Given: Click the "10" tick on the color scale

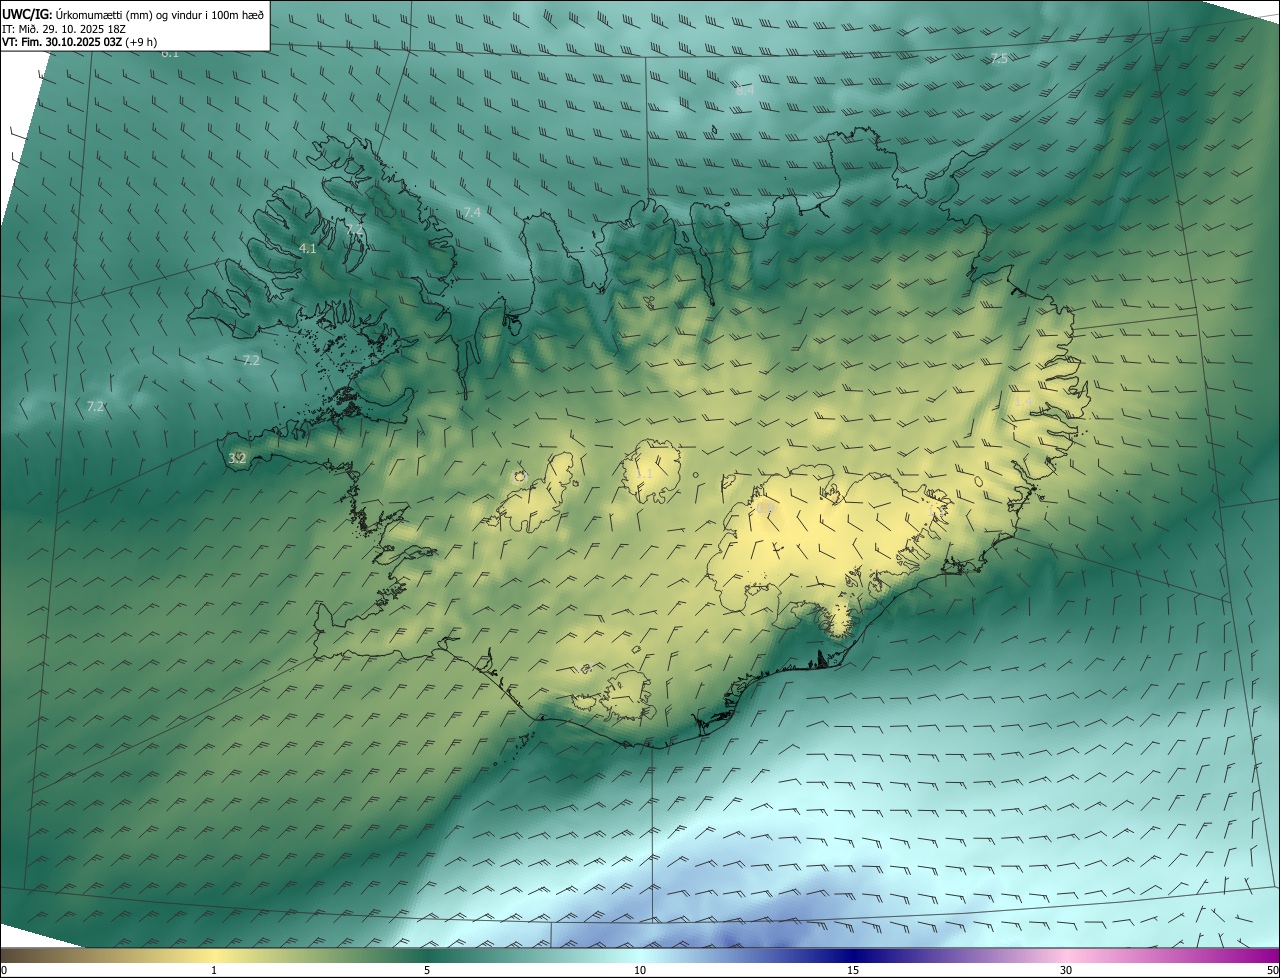Looking at the screenshot, I should tap(640, 971).
